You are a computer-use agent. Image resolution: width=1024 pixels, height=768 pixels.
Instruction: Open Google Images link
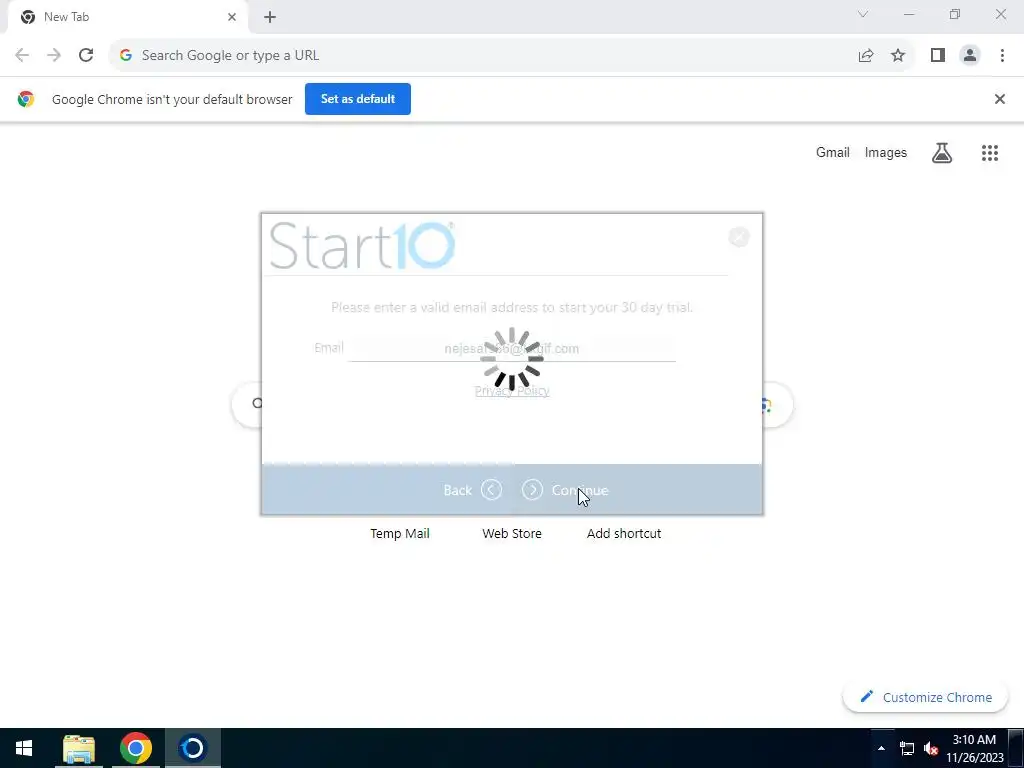click(x=886, y=152)
